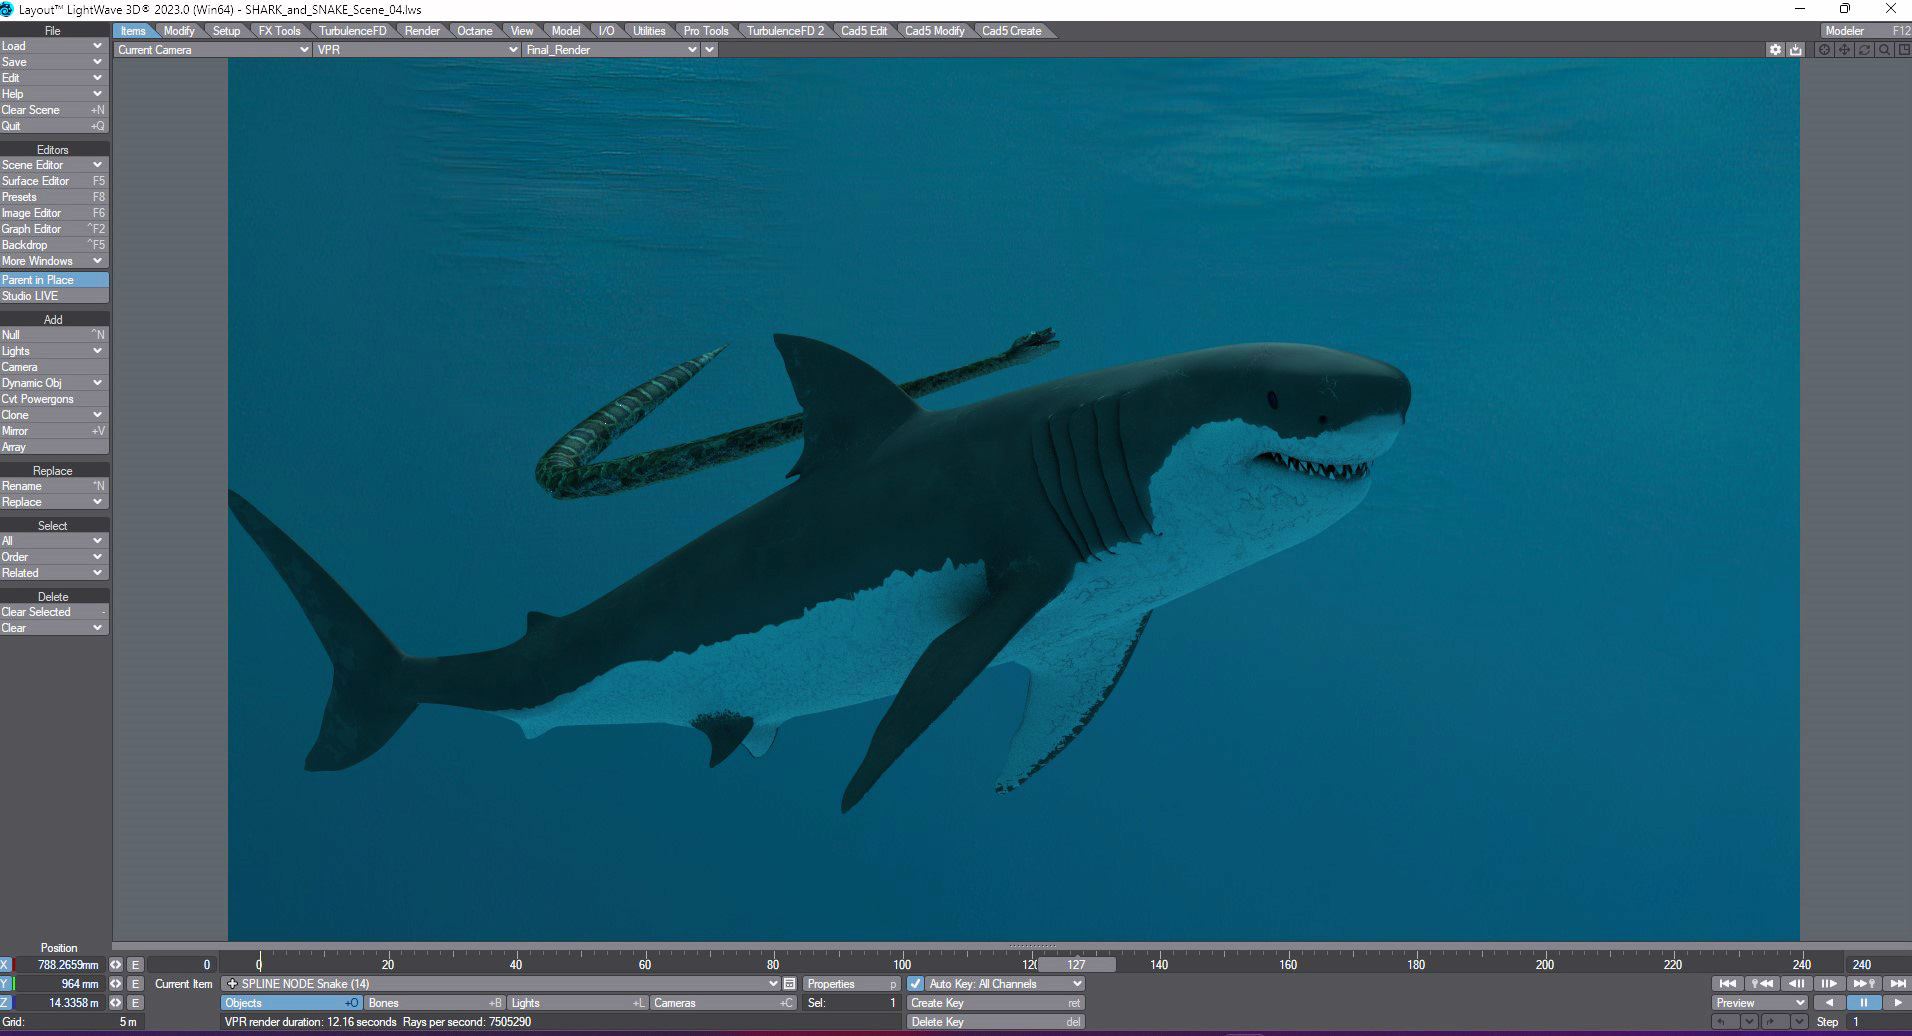Go to the next keyframe
This screenshot has height=1036, width=1912.
pyautogui.click(x=1863, y=984)
